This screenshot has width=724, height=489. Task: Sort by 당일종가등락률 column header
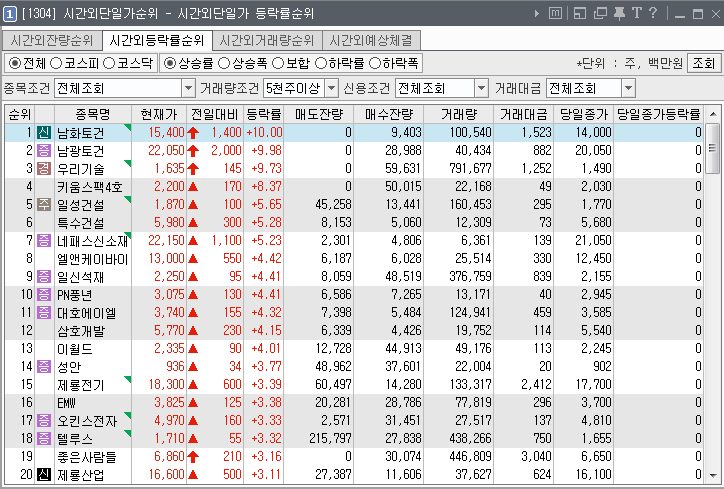click(659, 114)
